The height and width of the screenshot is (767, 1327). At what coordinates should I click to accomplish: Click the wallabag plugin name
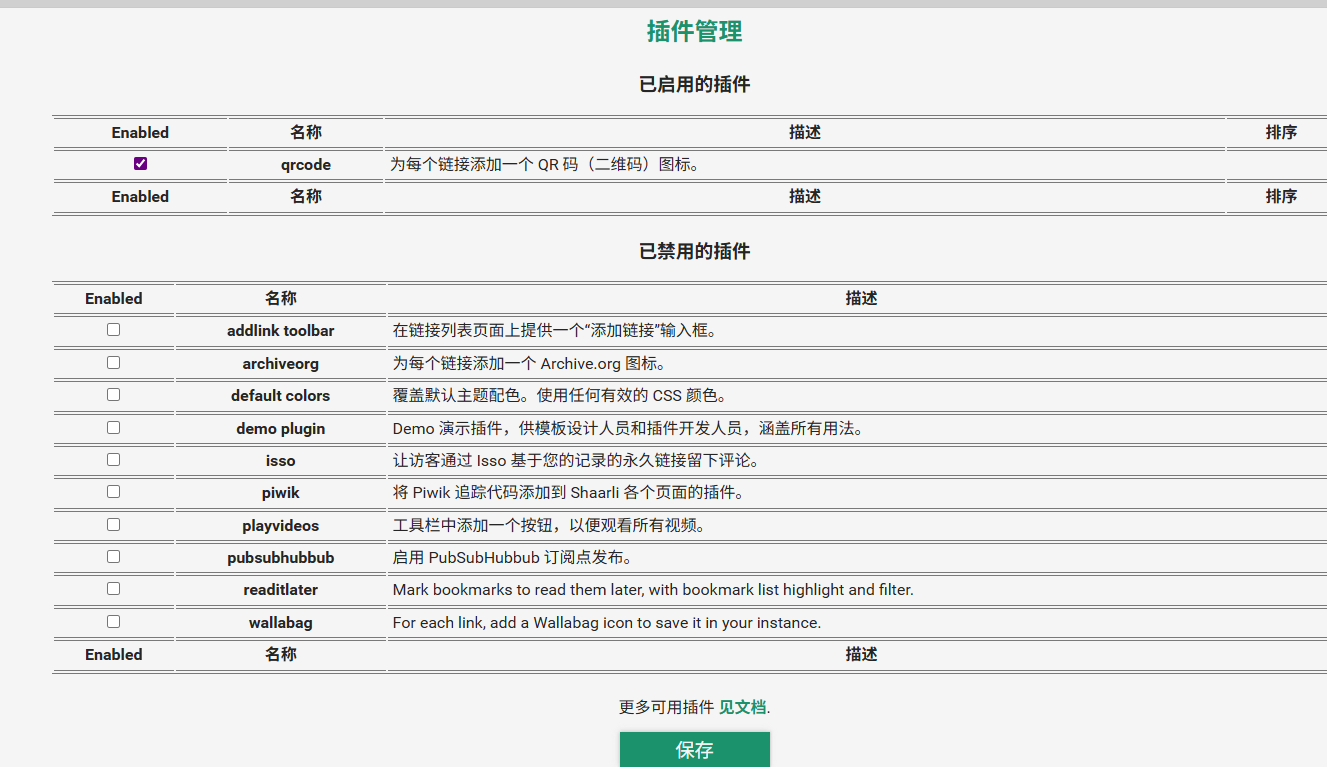pos(281,623)
